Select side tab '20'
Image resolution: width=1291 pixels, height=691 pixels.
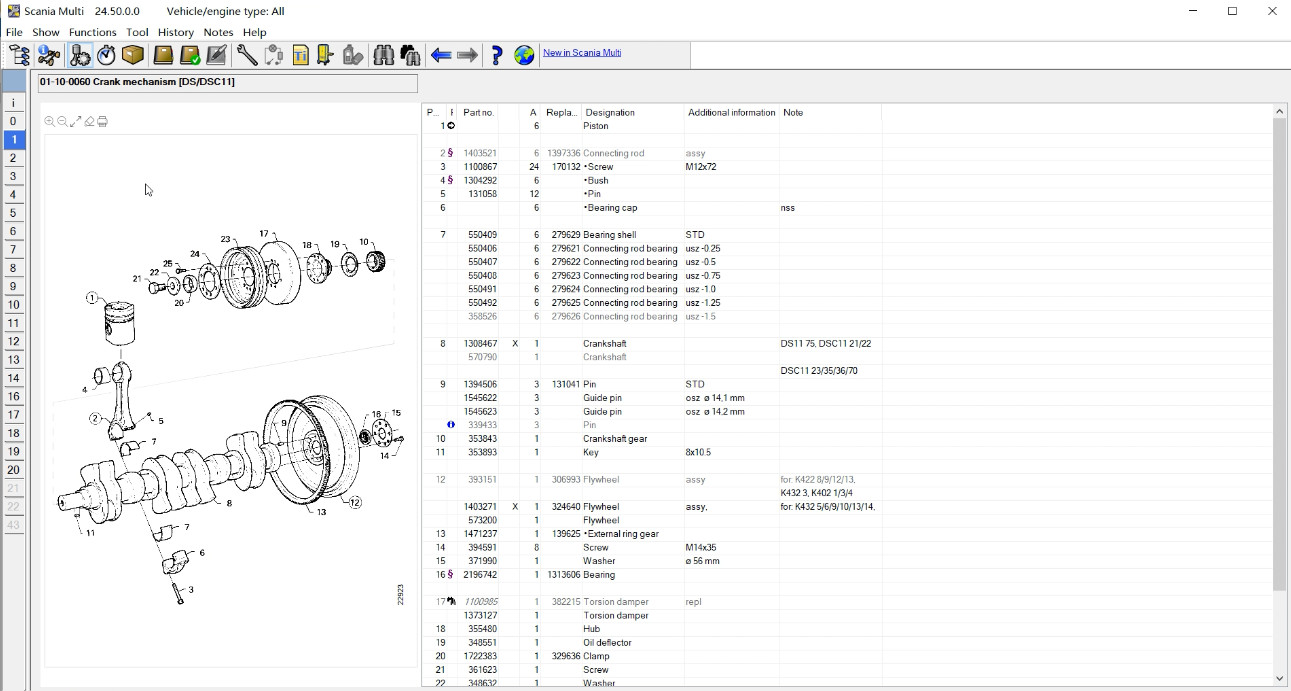tap(13, 470)
